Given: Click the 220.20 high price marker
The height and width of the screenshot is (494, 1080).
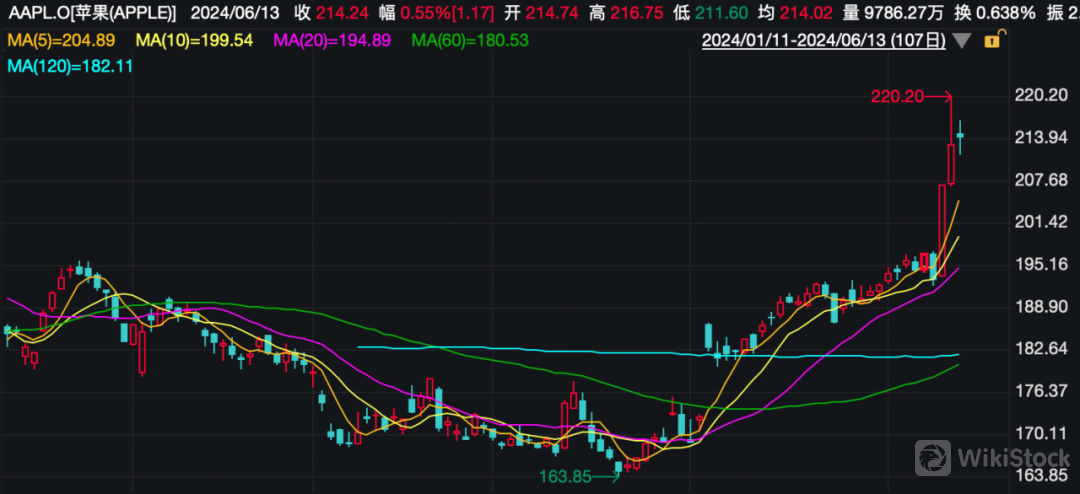Looking at the screenshot, I should tap(896, 96).
